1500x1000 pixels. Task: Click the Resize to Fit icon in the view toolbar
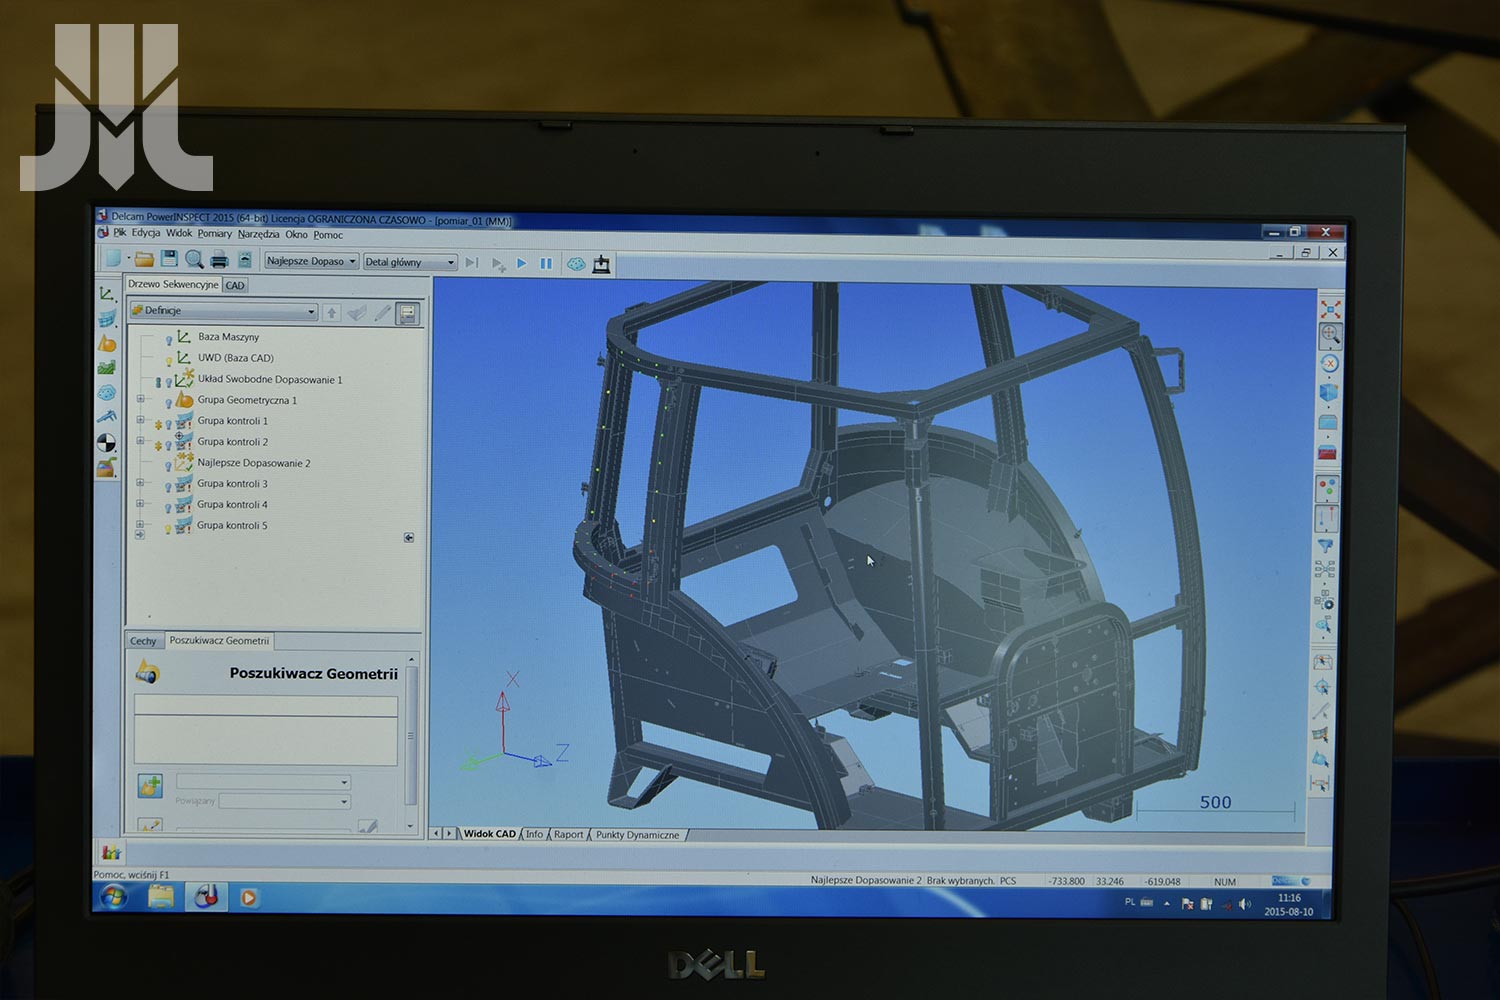(x=1330, y=309)
